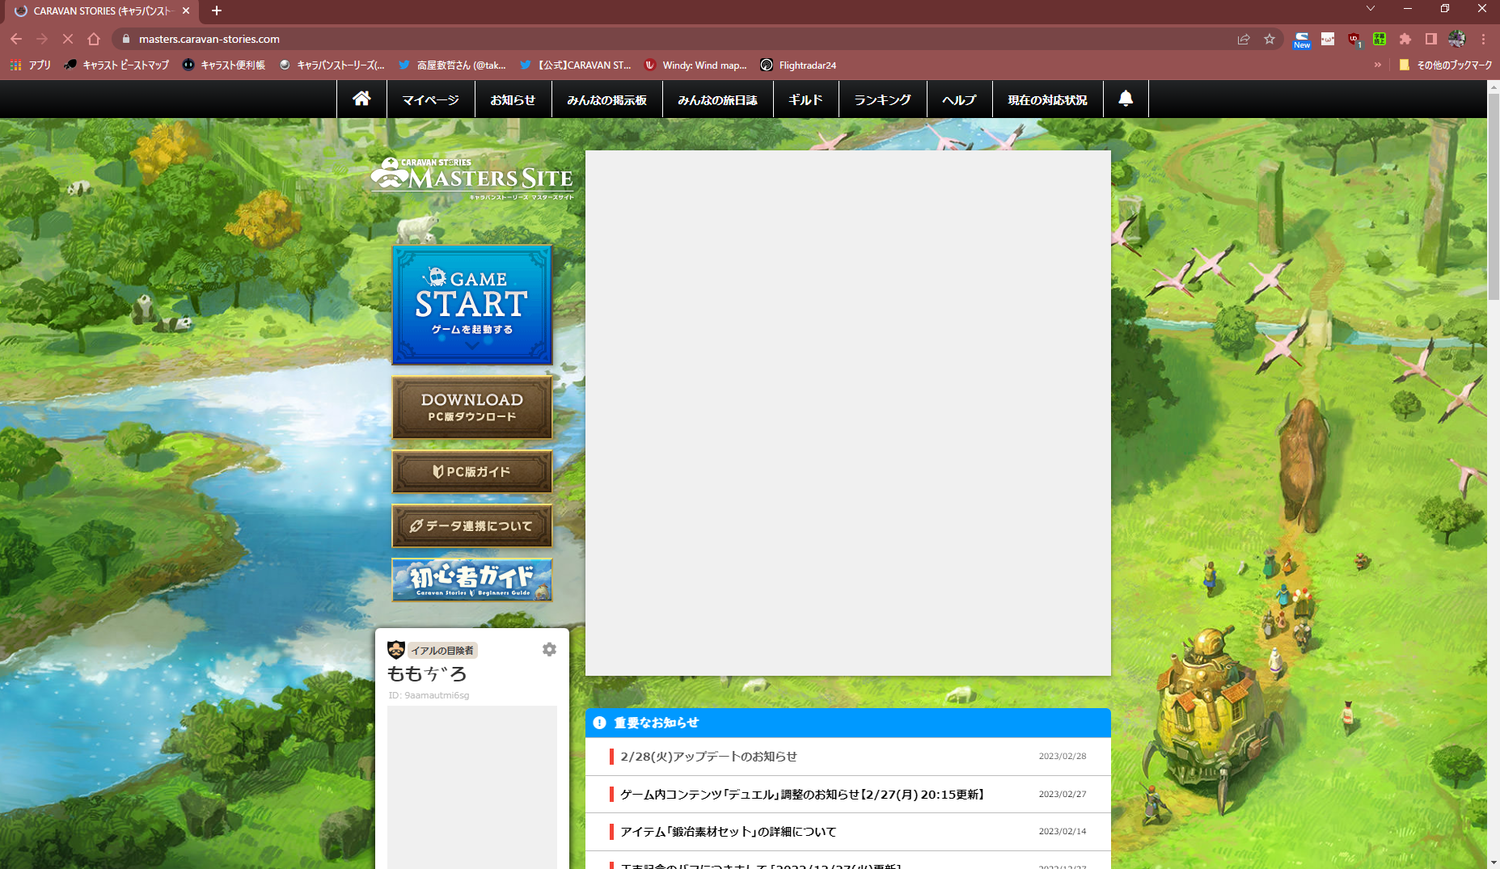This screenshot has height=869, width=1500.
Task: Bookmark this page with star icon
Action: (1269, 39)
